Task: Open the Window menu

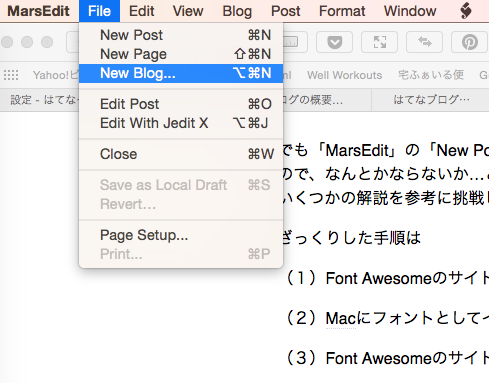Action: (410, 11)
